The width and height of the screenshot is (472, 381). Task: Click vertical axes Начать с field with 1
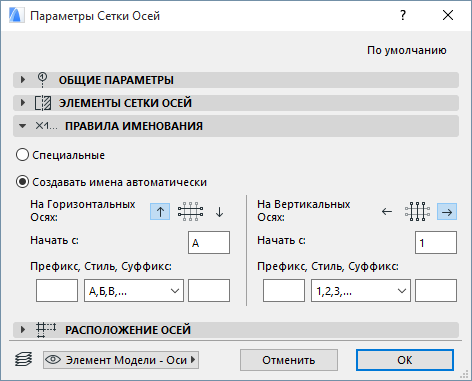(436, 243)
